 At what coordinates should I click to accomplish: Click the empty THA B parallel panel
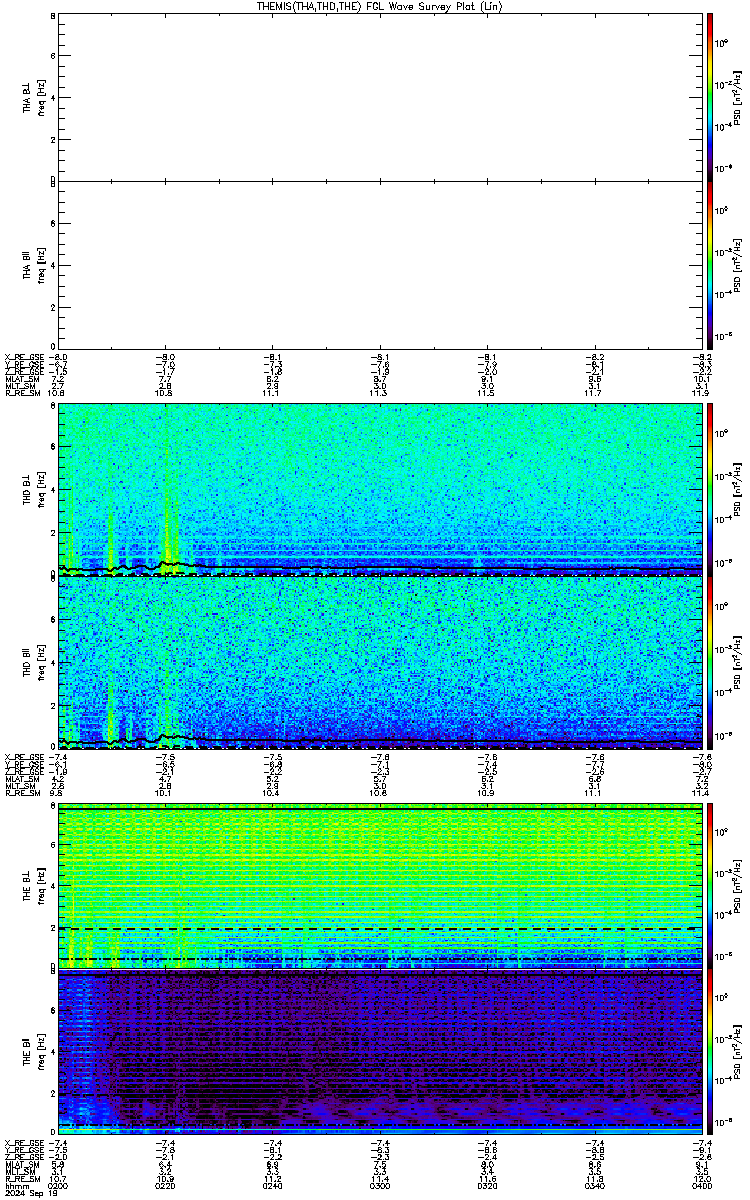pyautogui.click(x=380, y=264)
